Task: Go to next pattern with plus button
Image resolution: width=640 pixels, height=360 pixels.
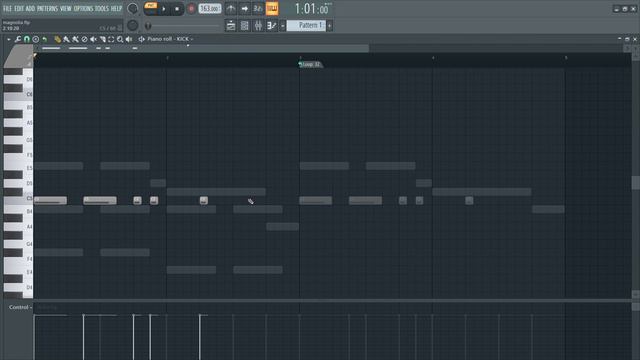Action: (329, 26)
